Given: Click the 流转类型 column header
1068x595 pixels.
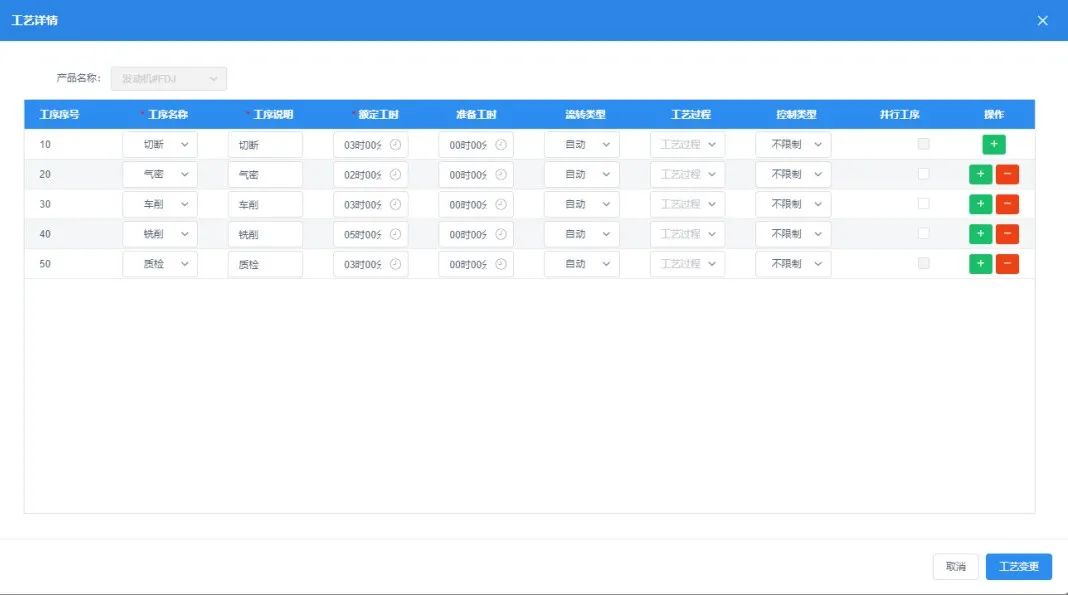Looking at the screenshot, I should tap(585, 114).
